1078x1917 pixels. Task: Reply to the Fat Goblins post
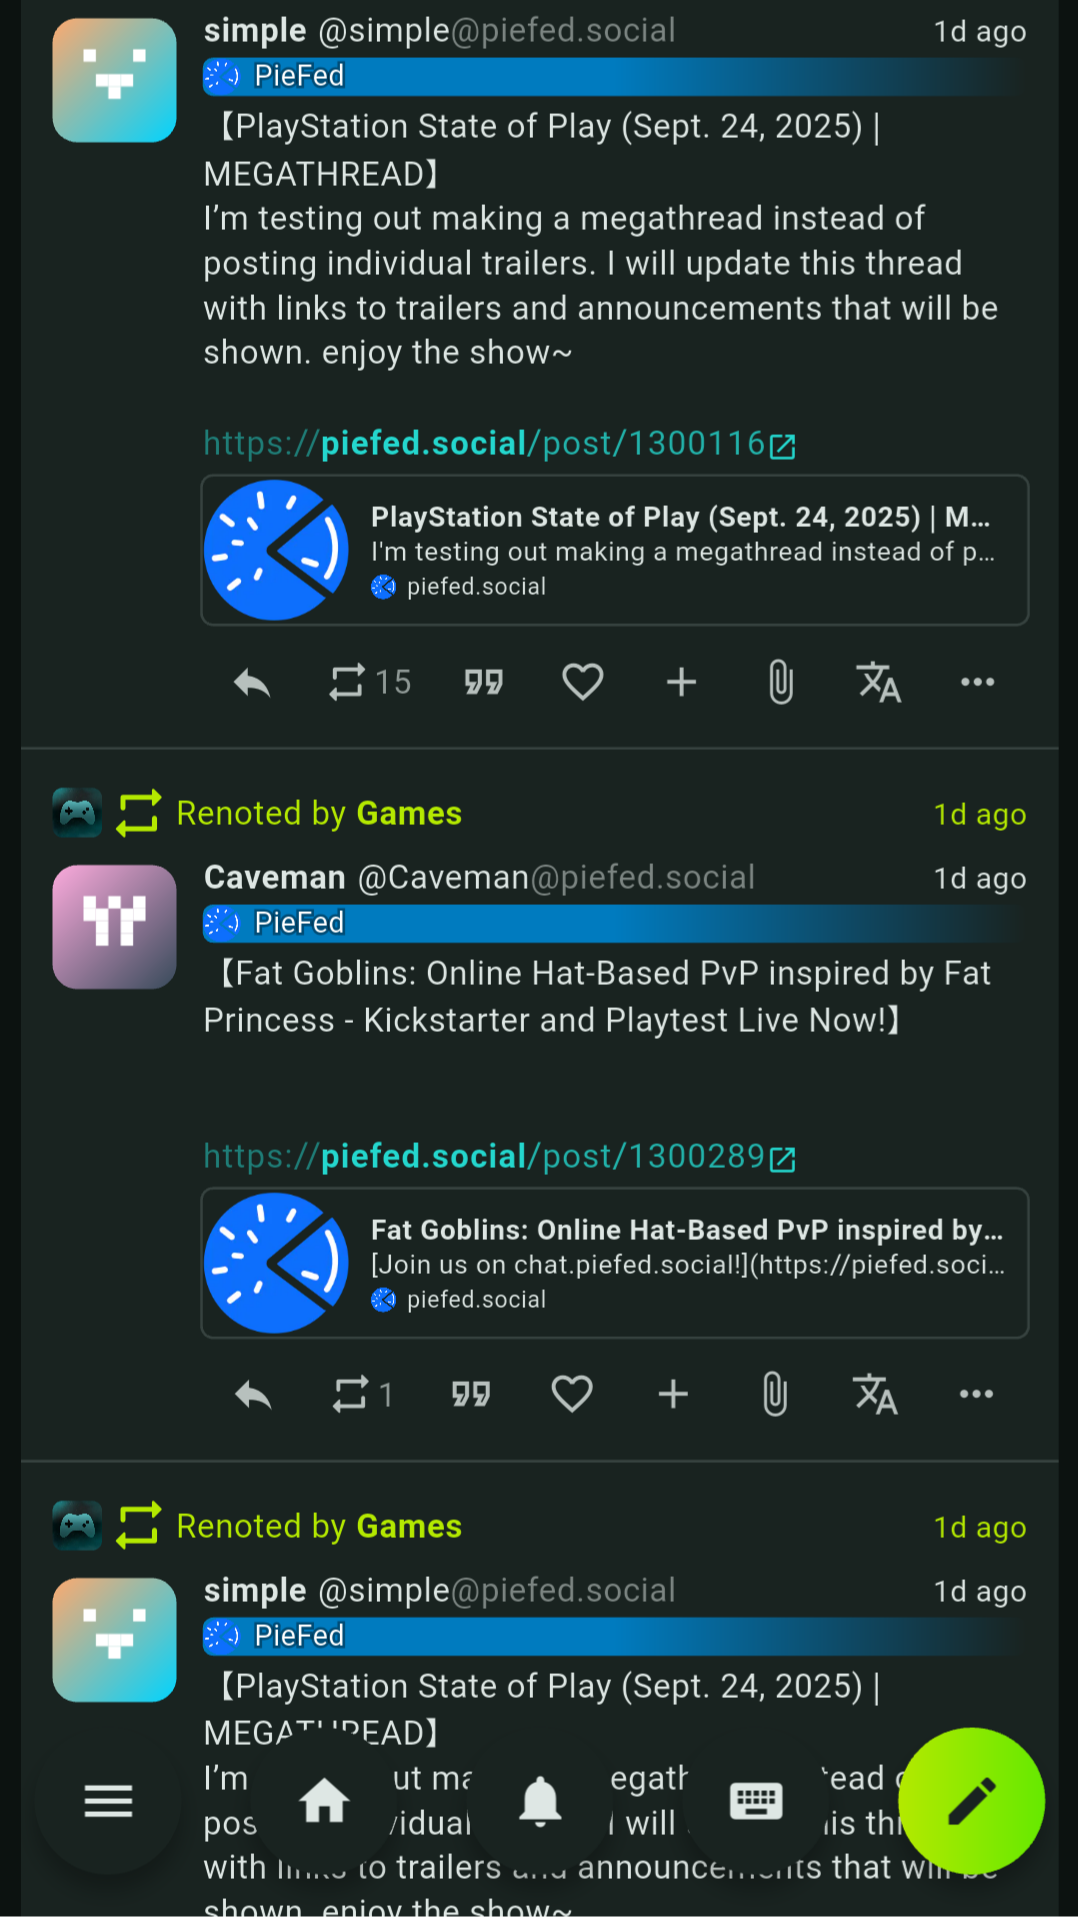click(x=252, y=1394)
